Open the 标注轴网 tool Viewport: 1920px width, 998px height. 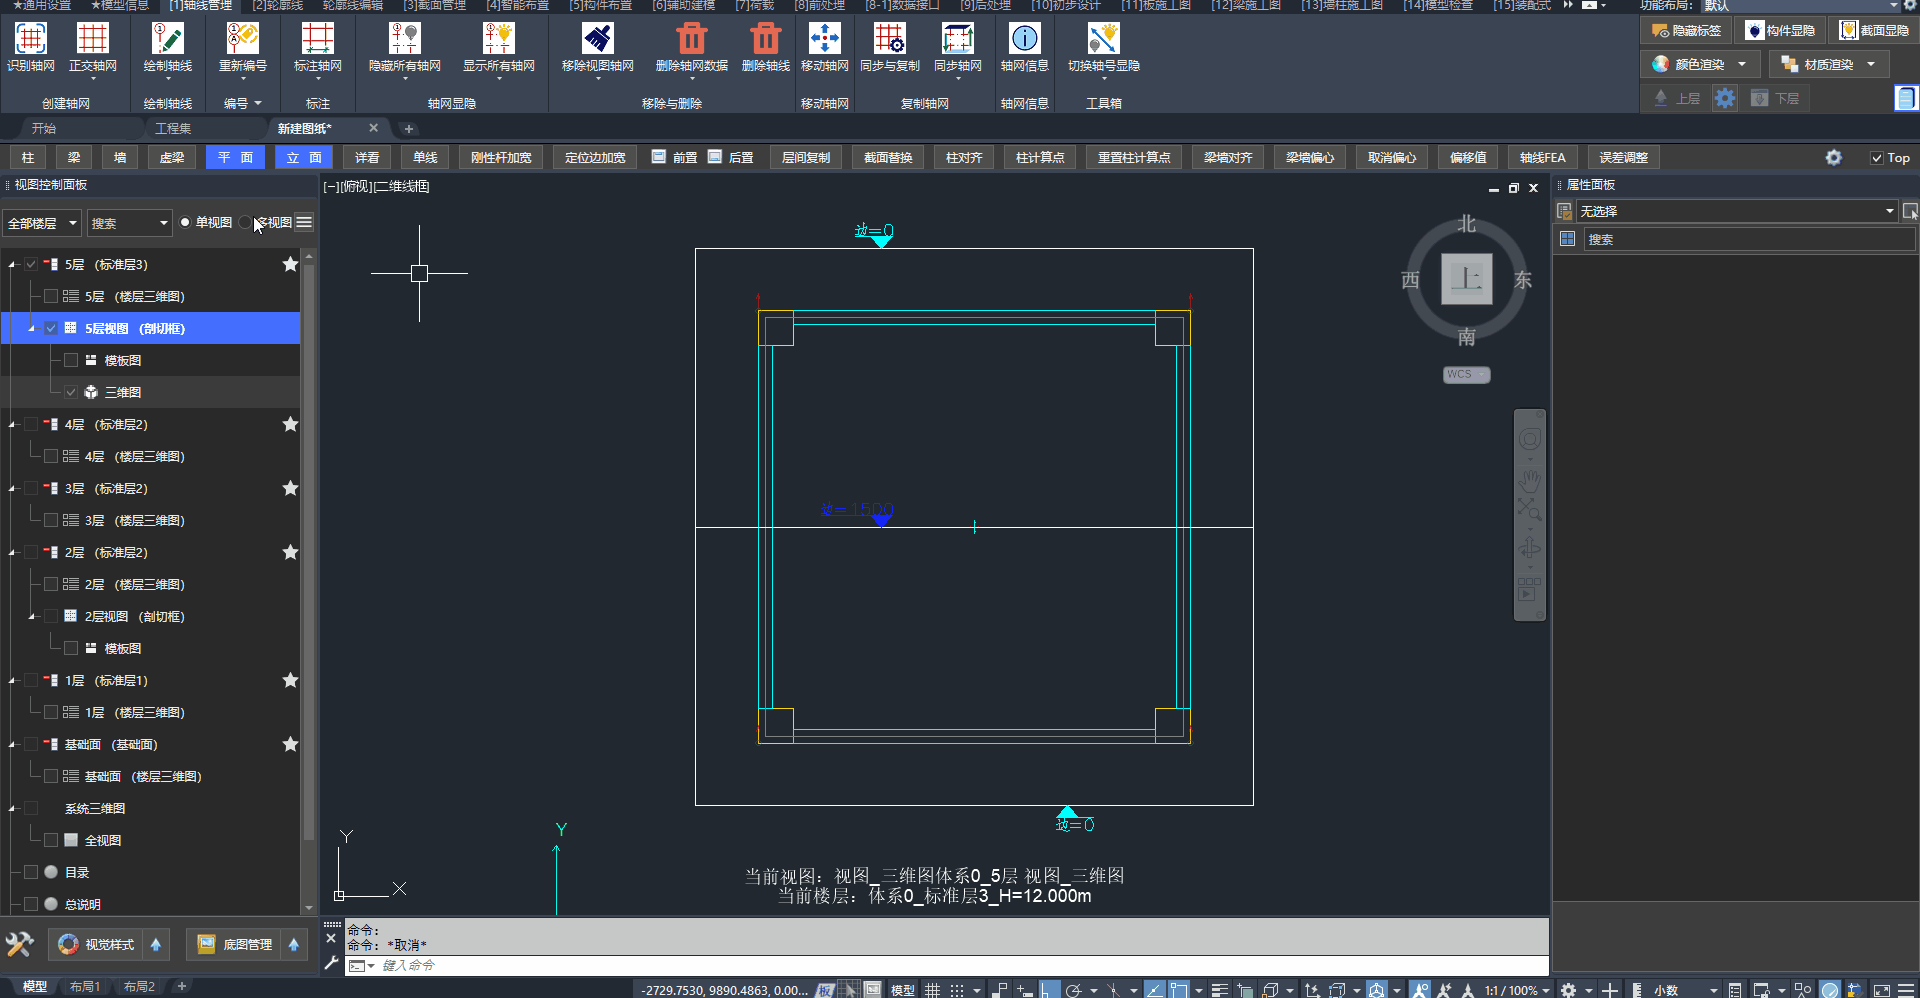(317, 40)
